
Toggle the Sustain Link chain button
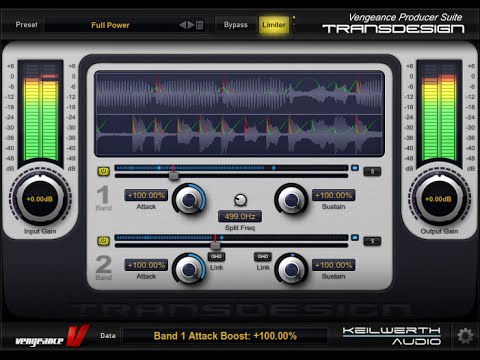point(263,256)
